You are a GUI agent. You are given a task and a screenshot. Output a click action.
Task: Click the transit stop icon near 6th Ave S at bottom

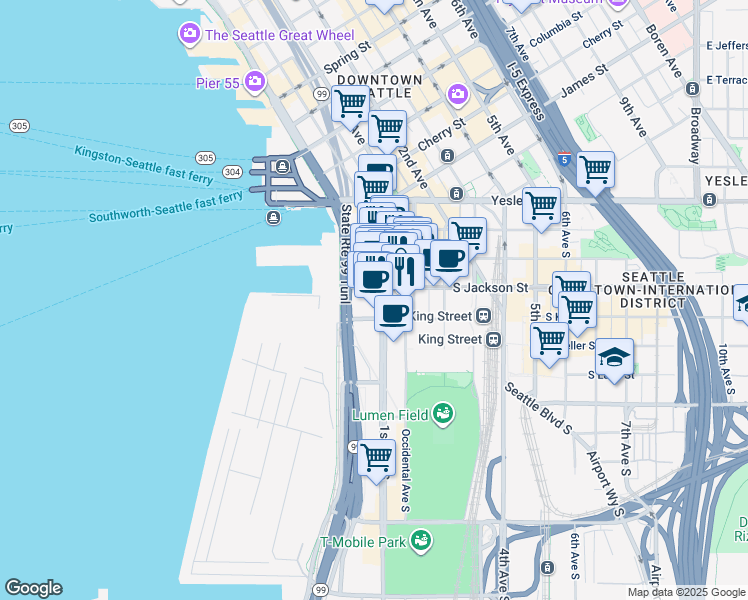pos(547,568)
